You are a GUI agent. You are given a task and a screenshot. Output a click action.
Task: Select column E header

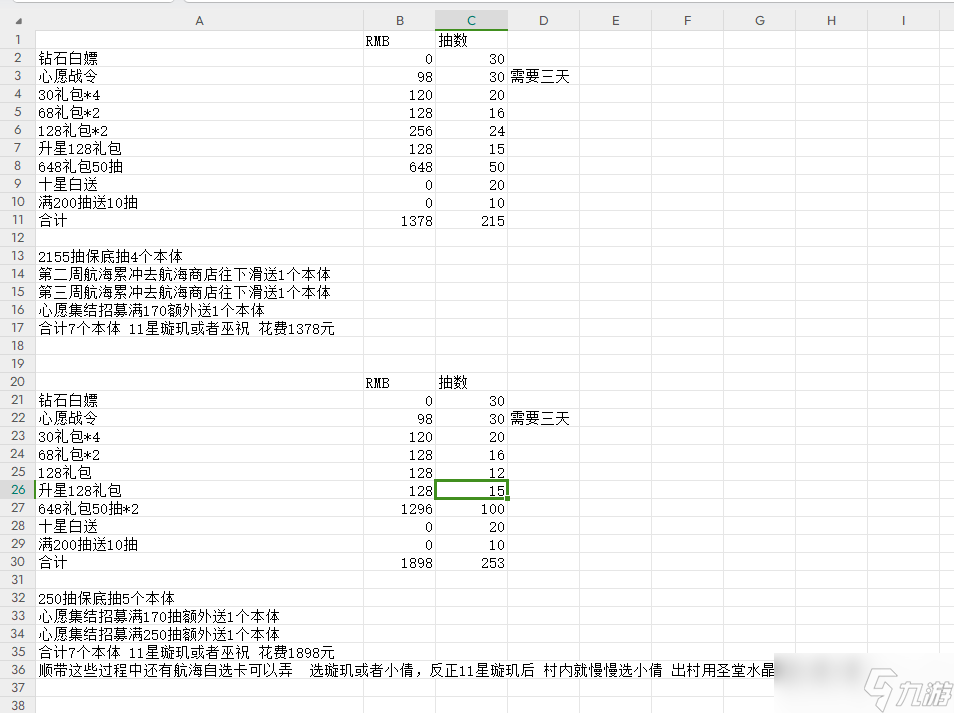pyautogui.click(x=616, y=21)
